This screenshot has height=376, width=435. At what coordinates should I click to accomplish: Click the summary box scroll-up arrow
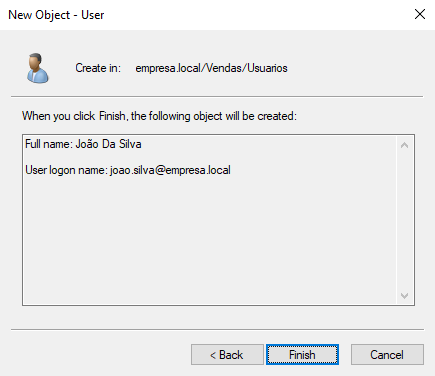click(405, 145)
